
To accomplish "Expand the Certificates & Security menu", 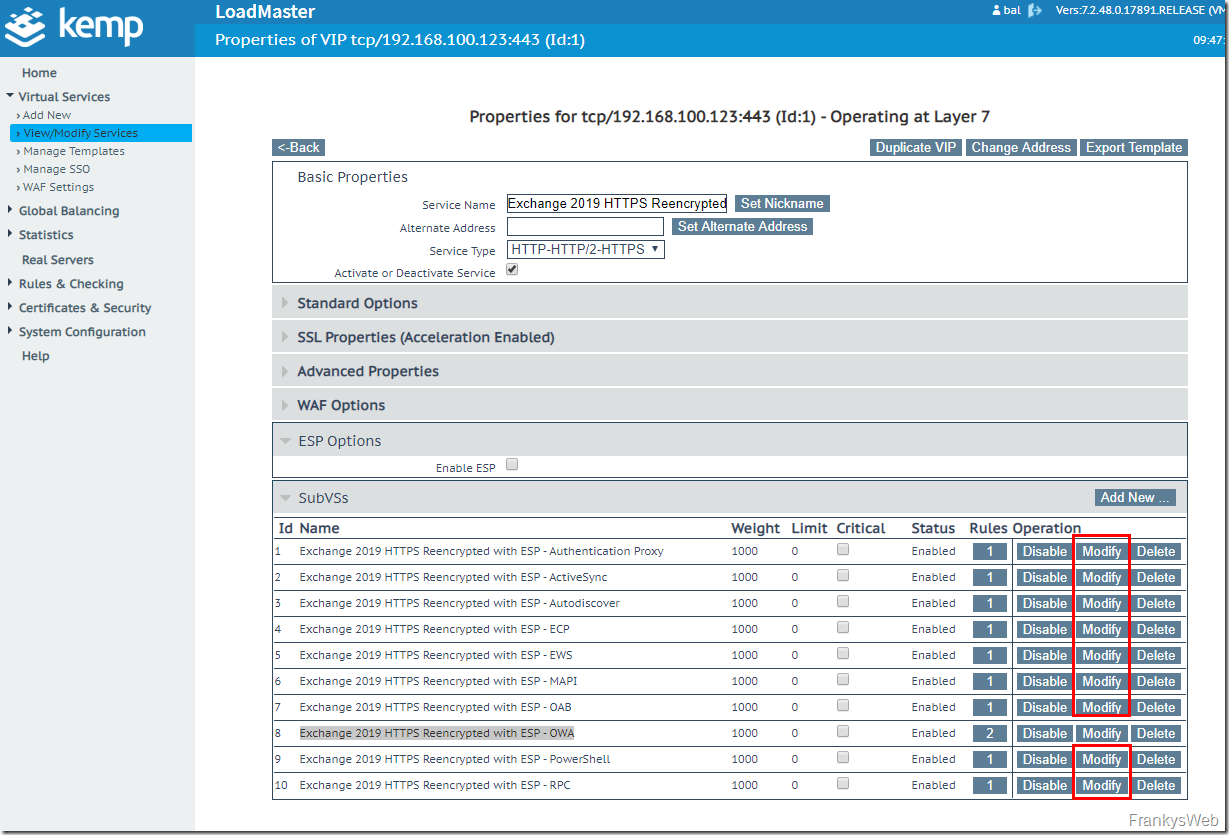I will 85,308.
